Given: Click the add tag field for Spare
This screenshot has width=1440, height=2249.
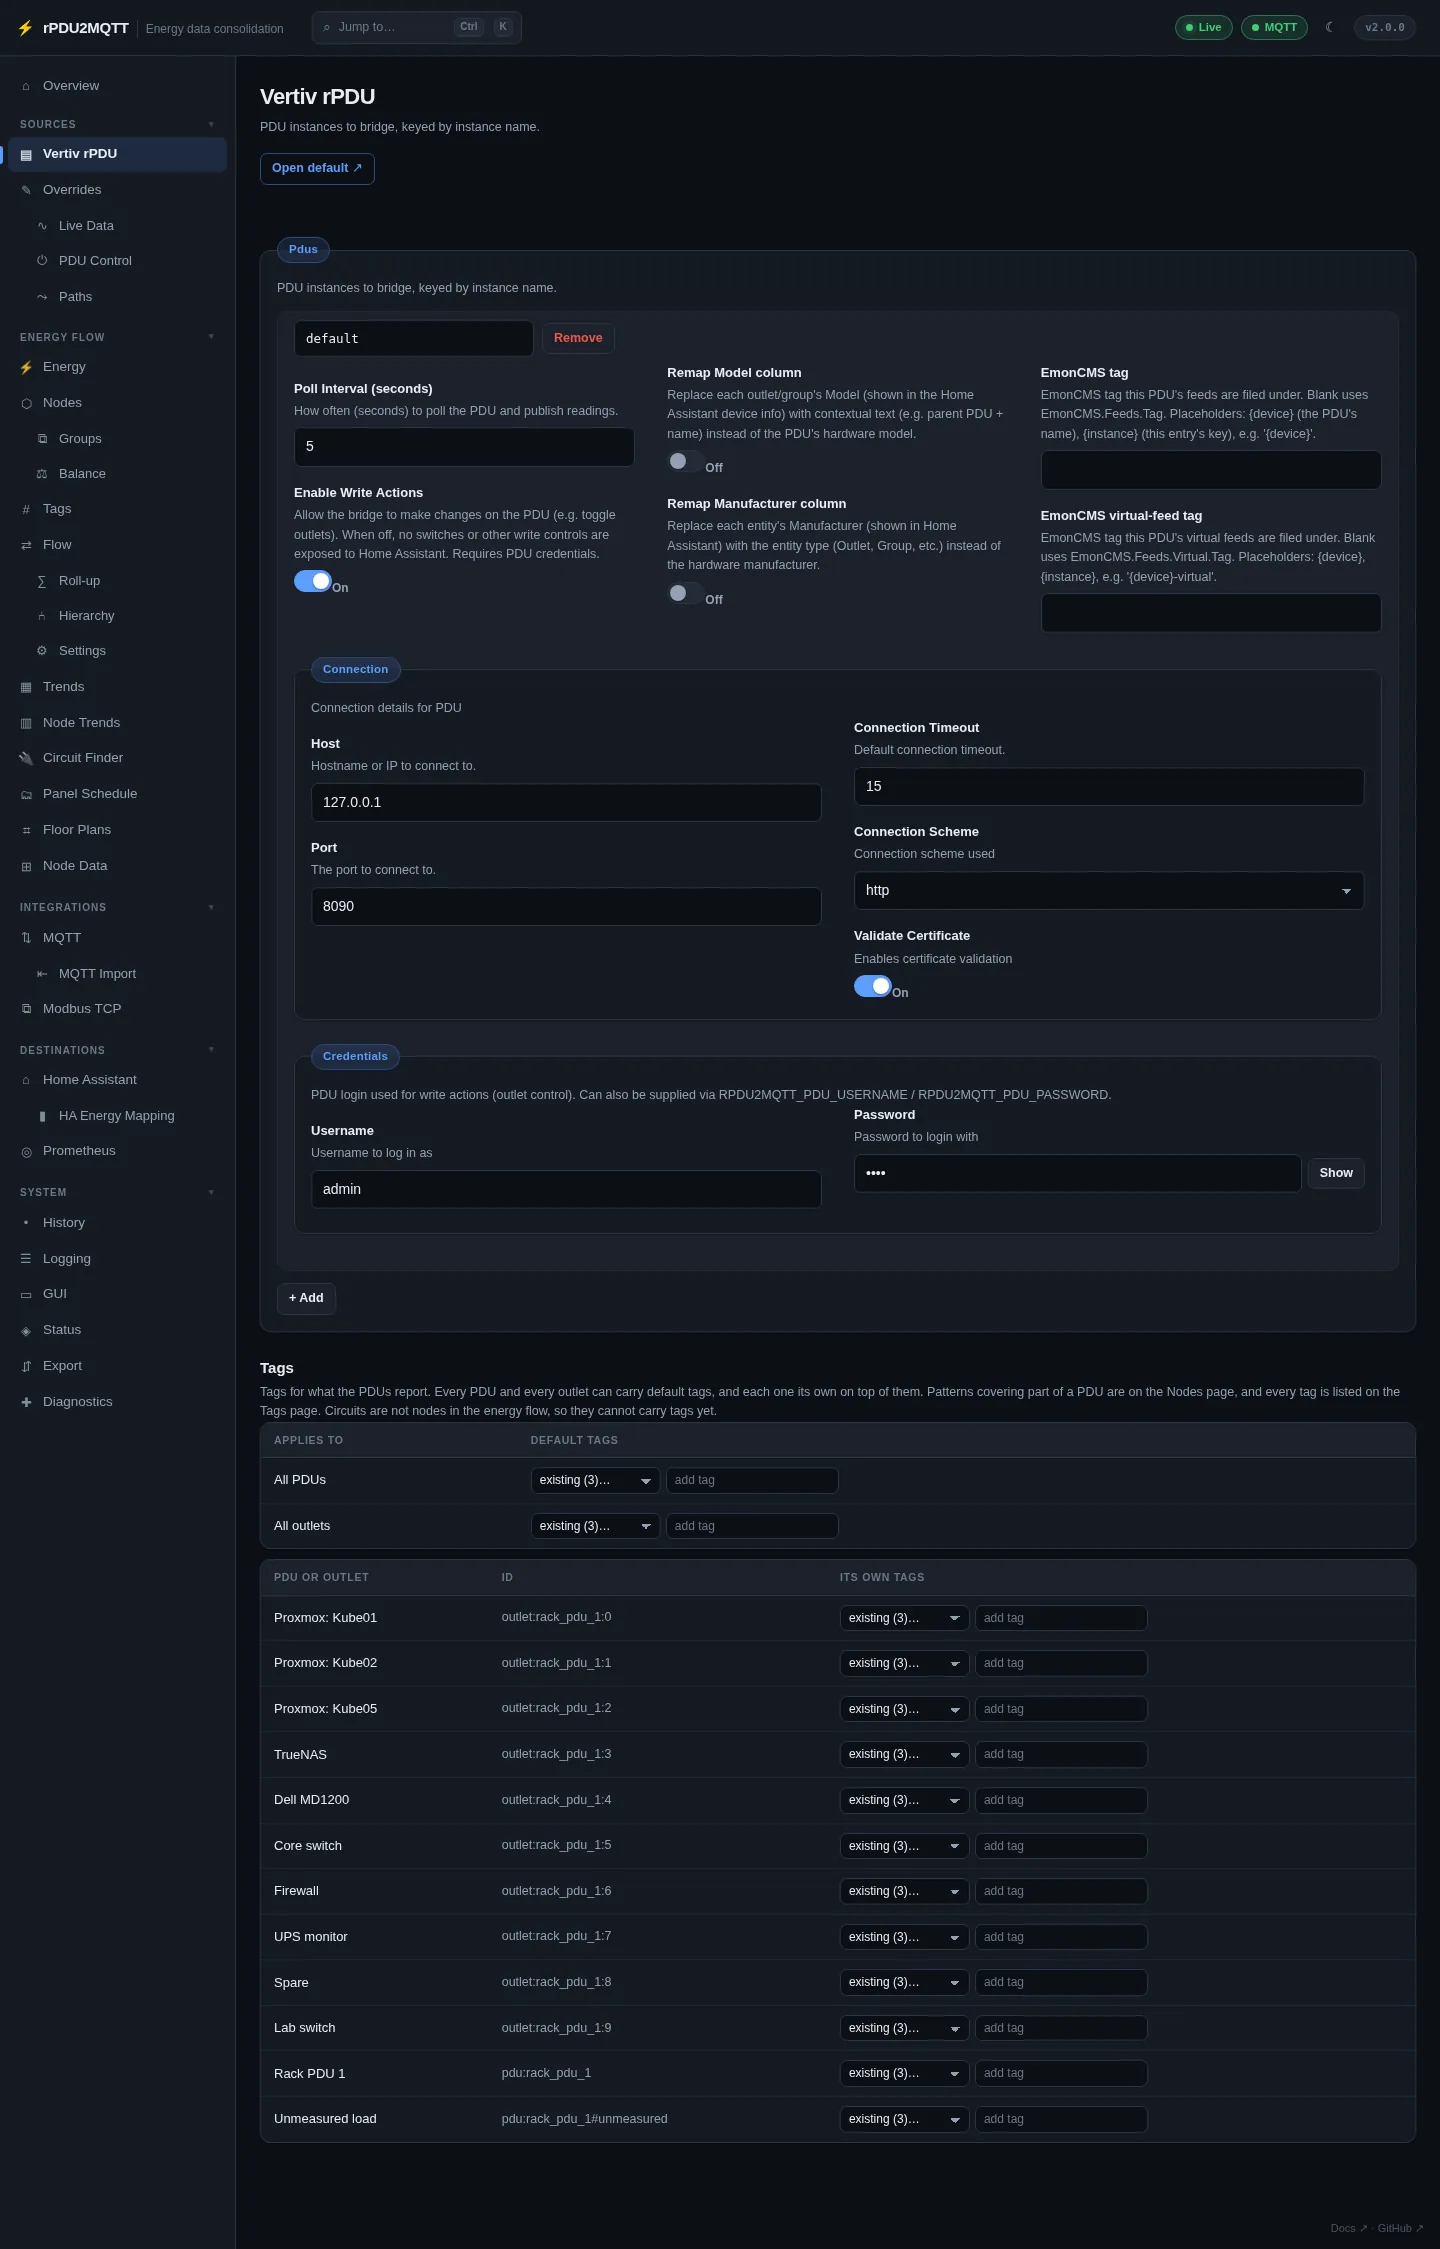Looking at the screenshot, I should 1061,1982.
